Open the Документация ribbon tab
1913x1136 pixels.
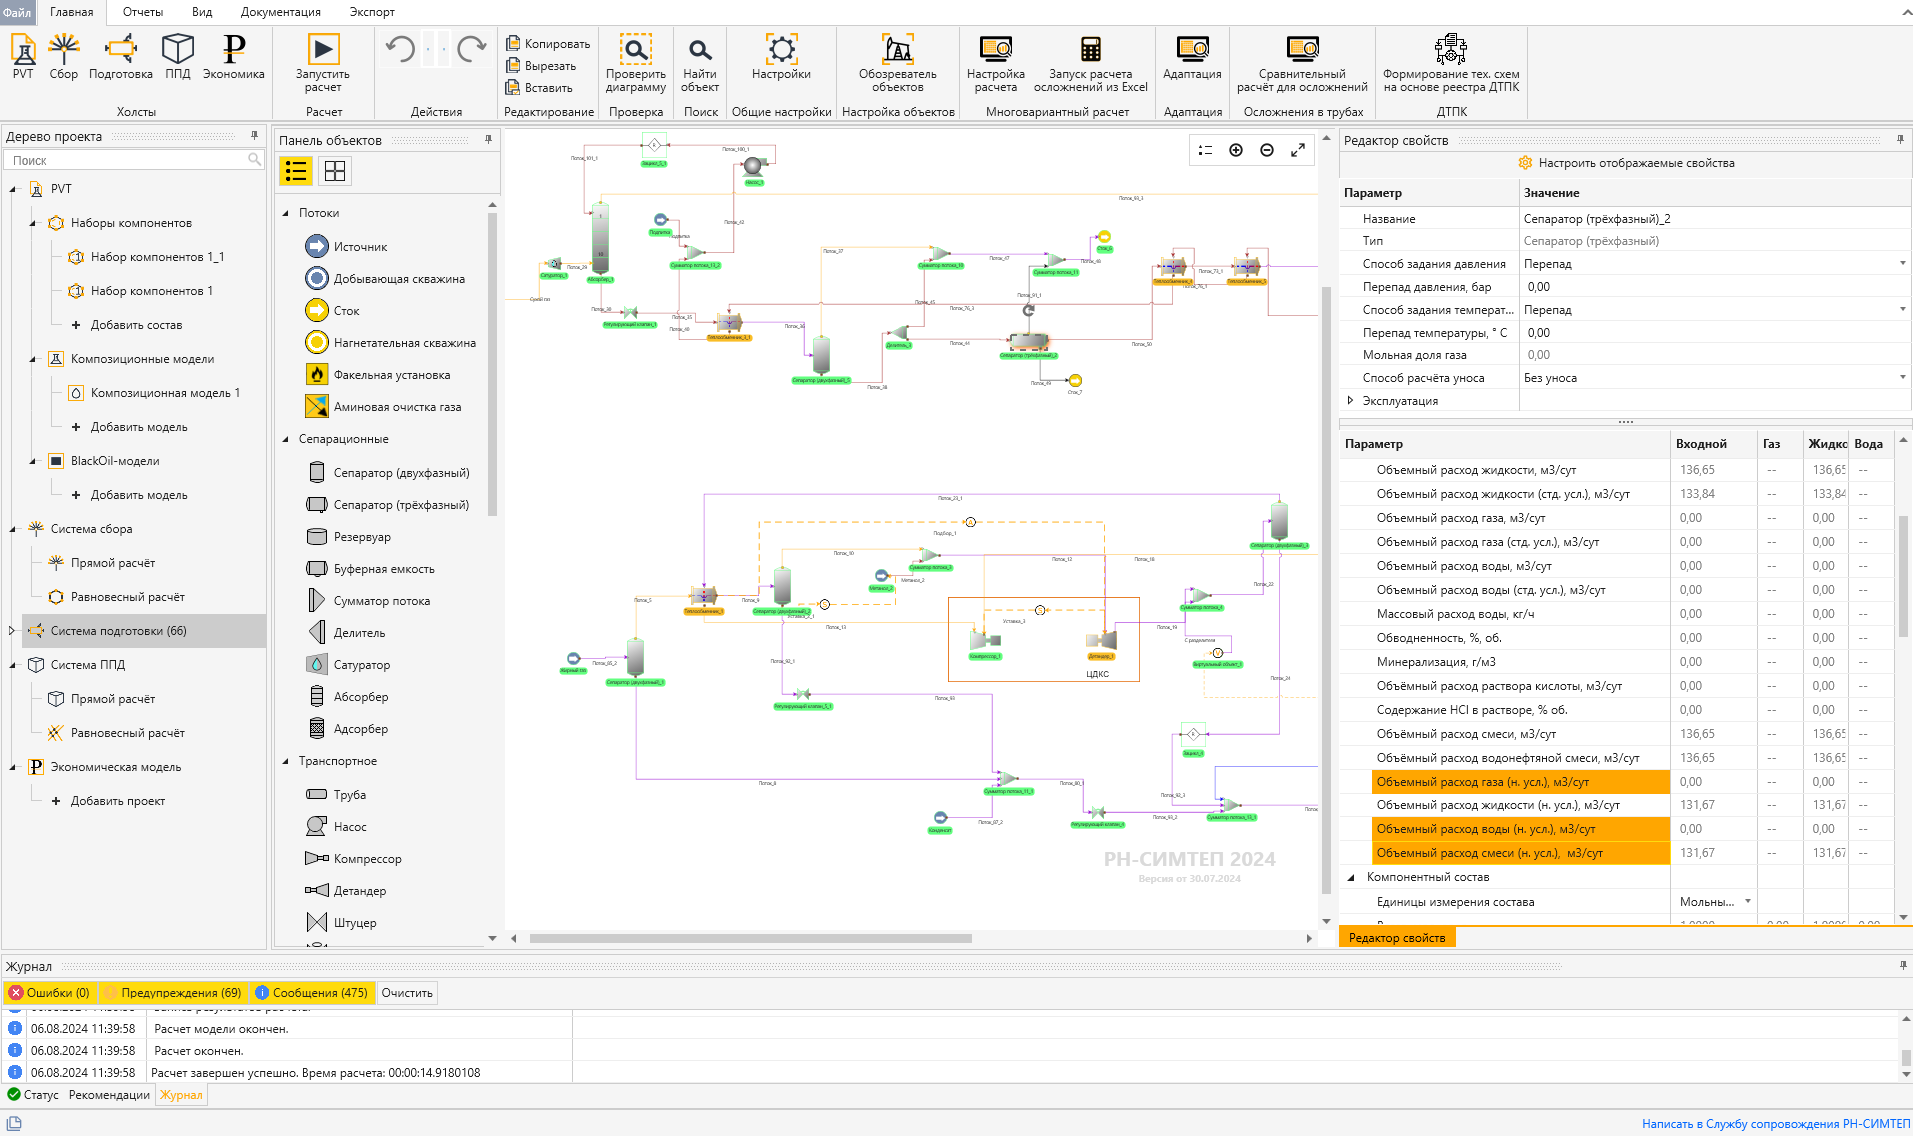[x=281, y=12]
